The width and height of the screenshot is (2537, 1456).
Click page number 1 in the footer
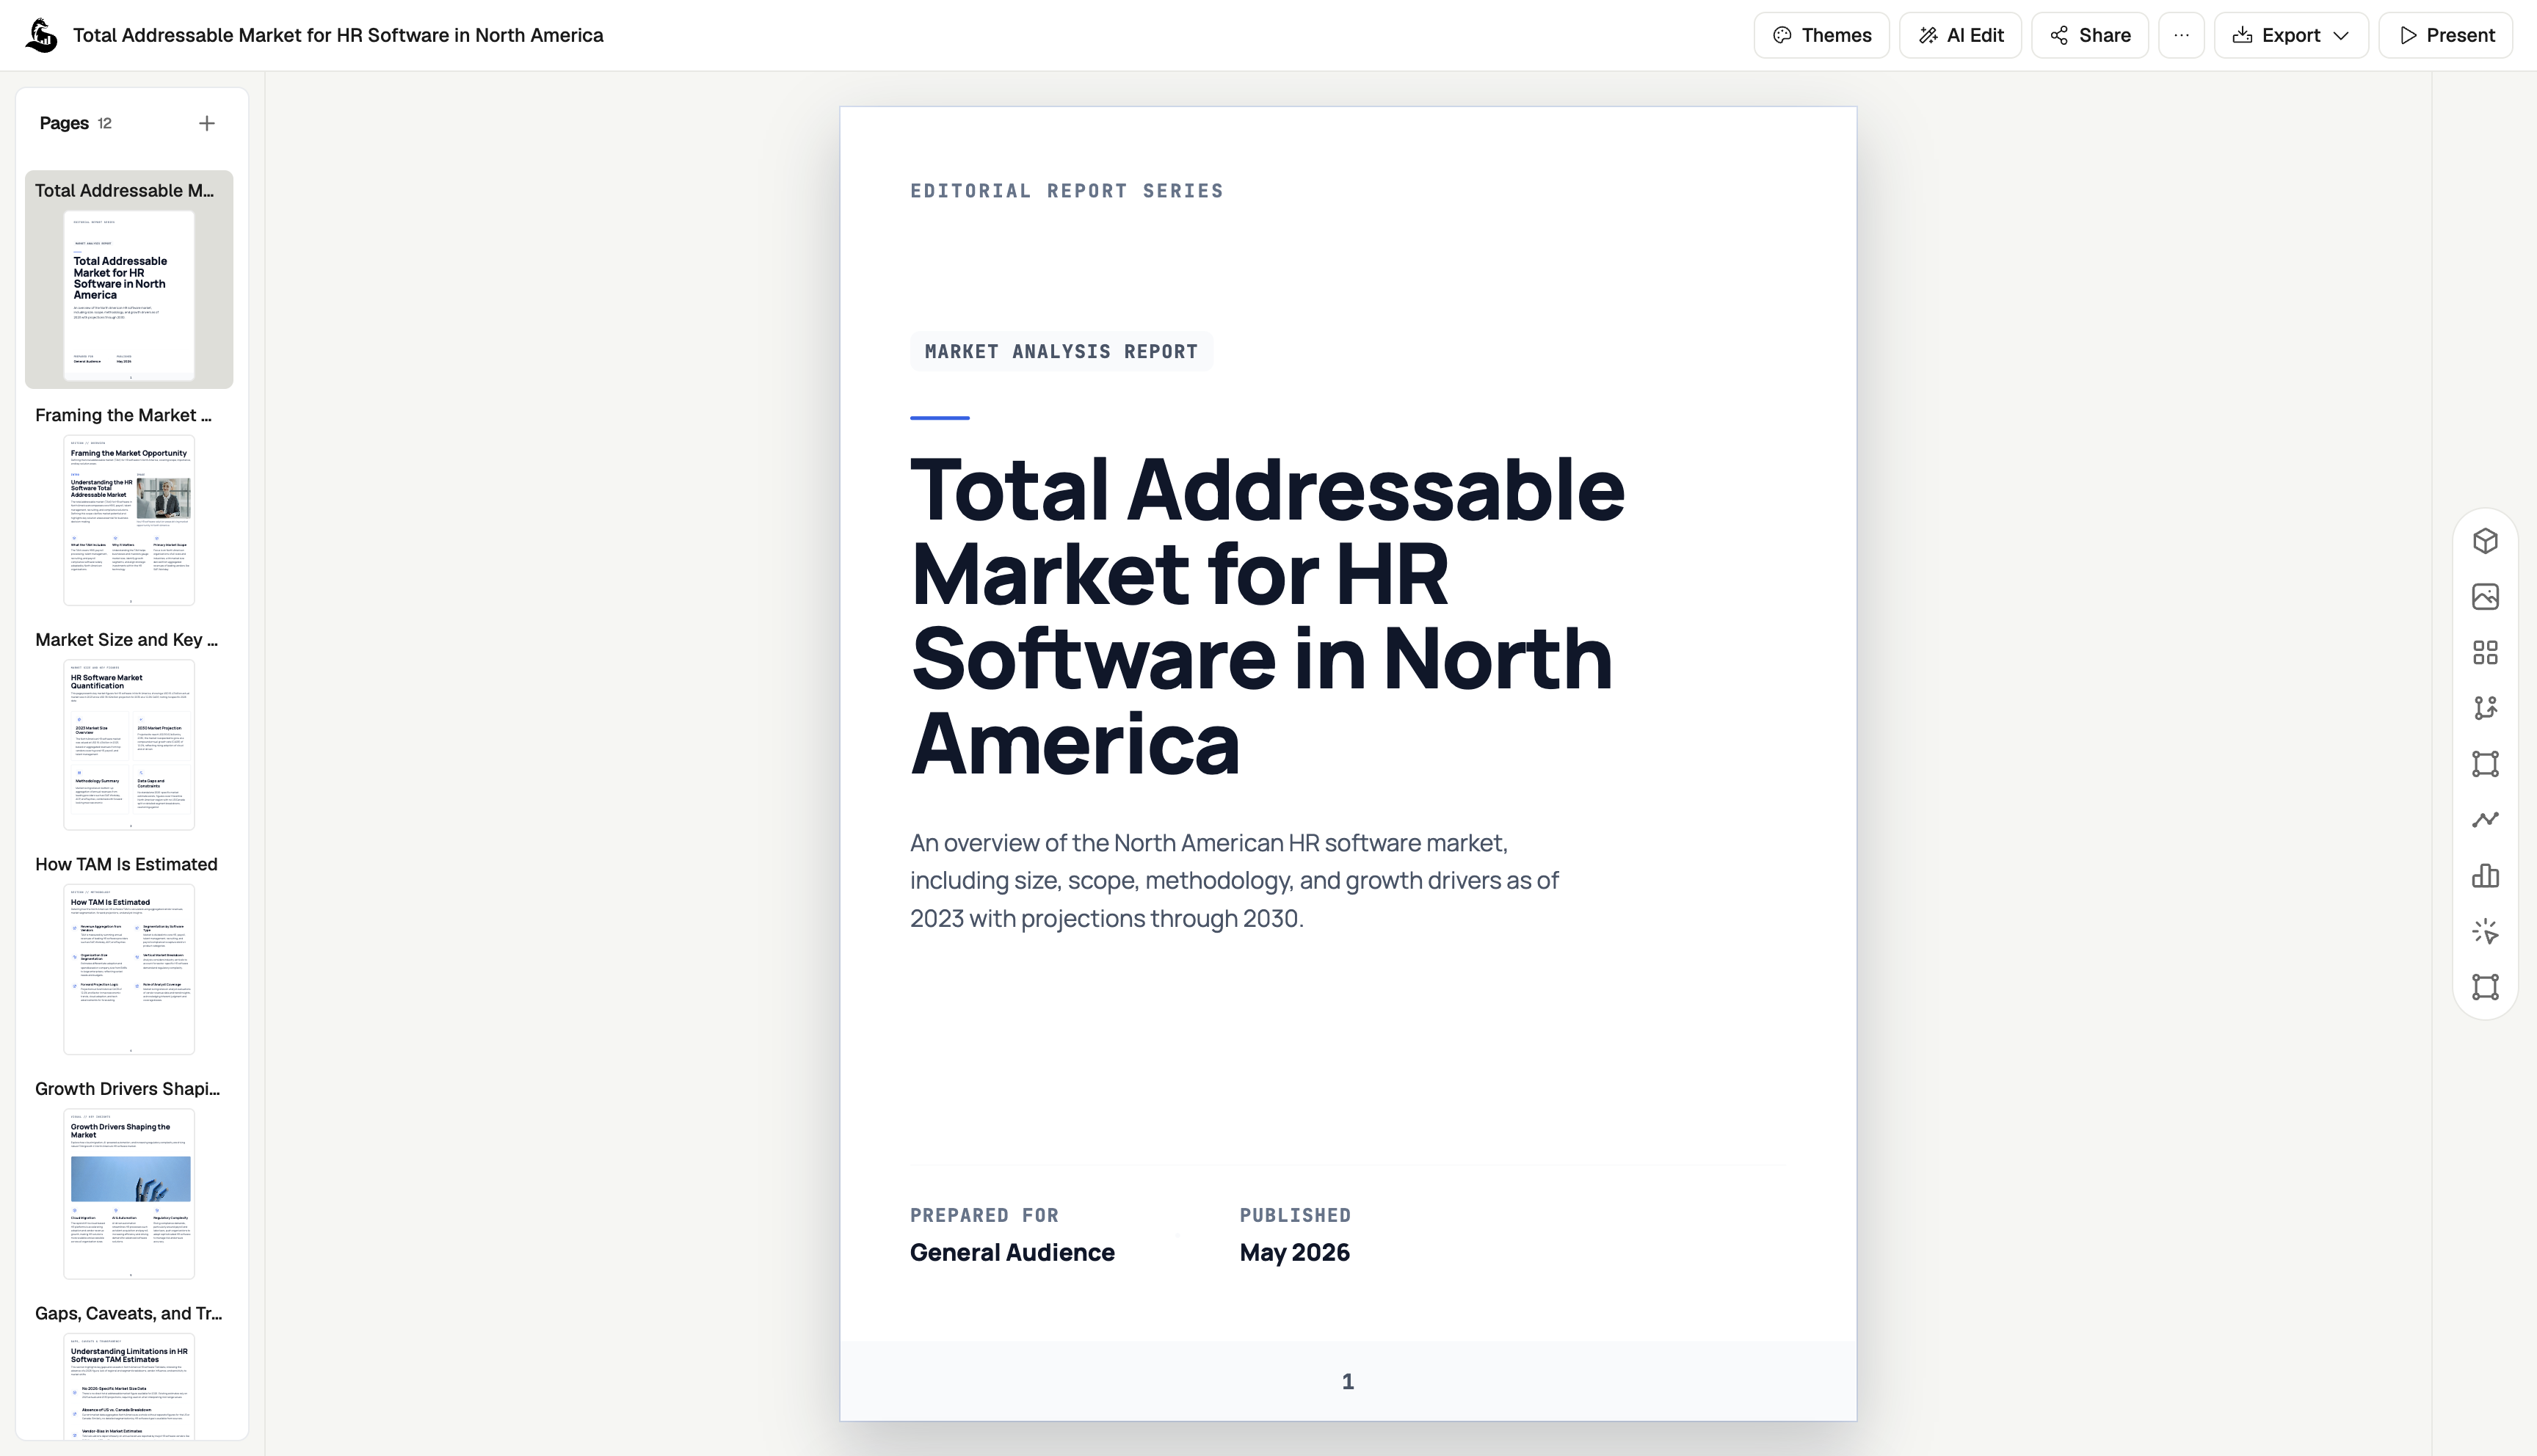pos(1347,1381)
